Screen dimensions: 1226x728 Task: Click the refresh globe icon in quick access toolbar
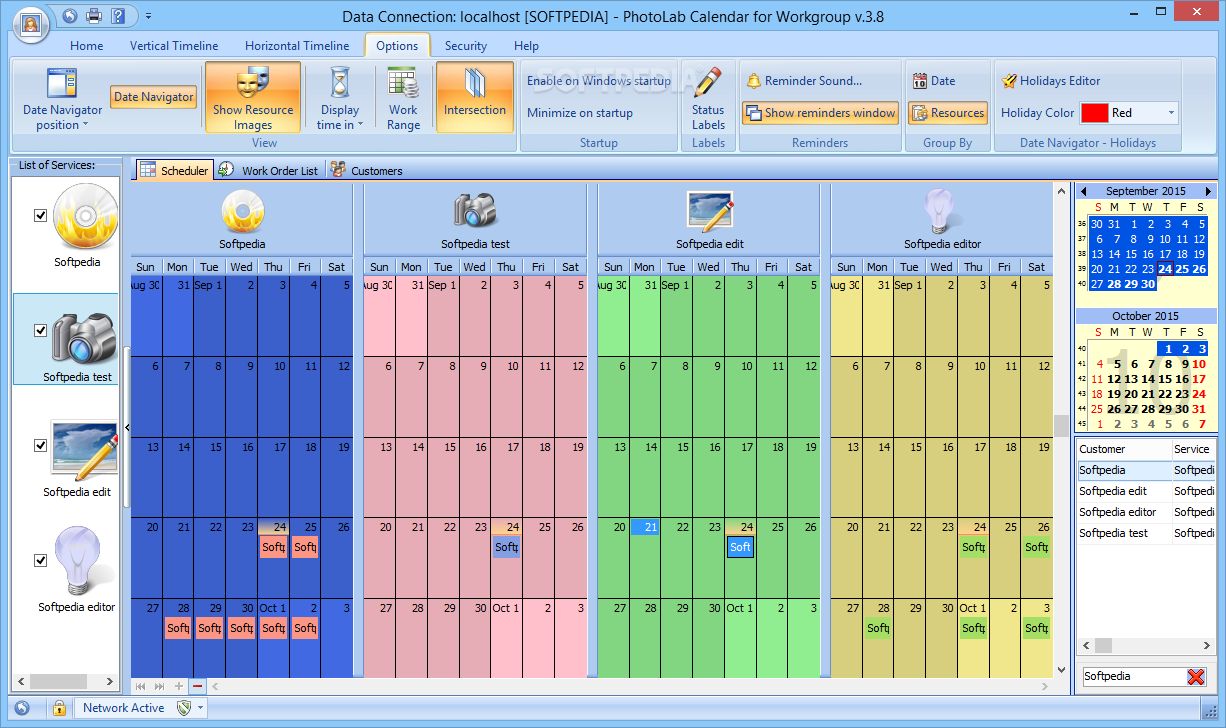(69, 16)
